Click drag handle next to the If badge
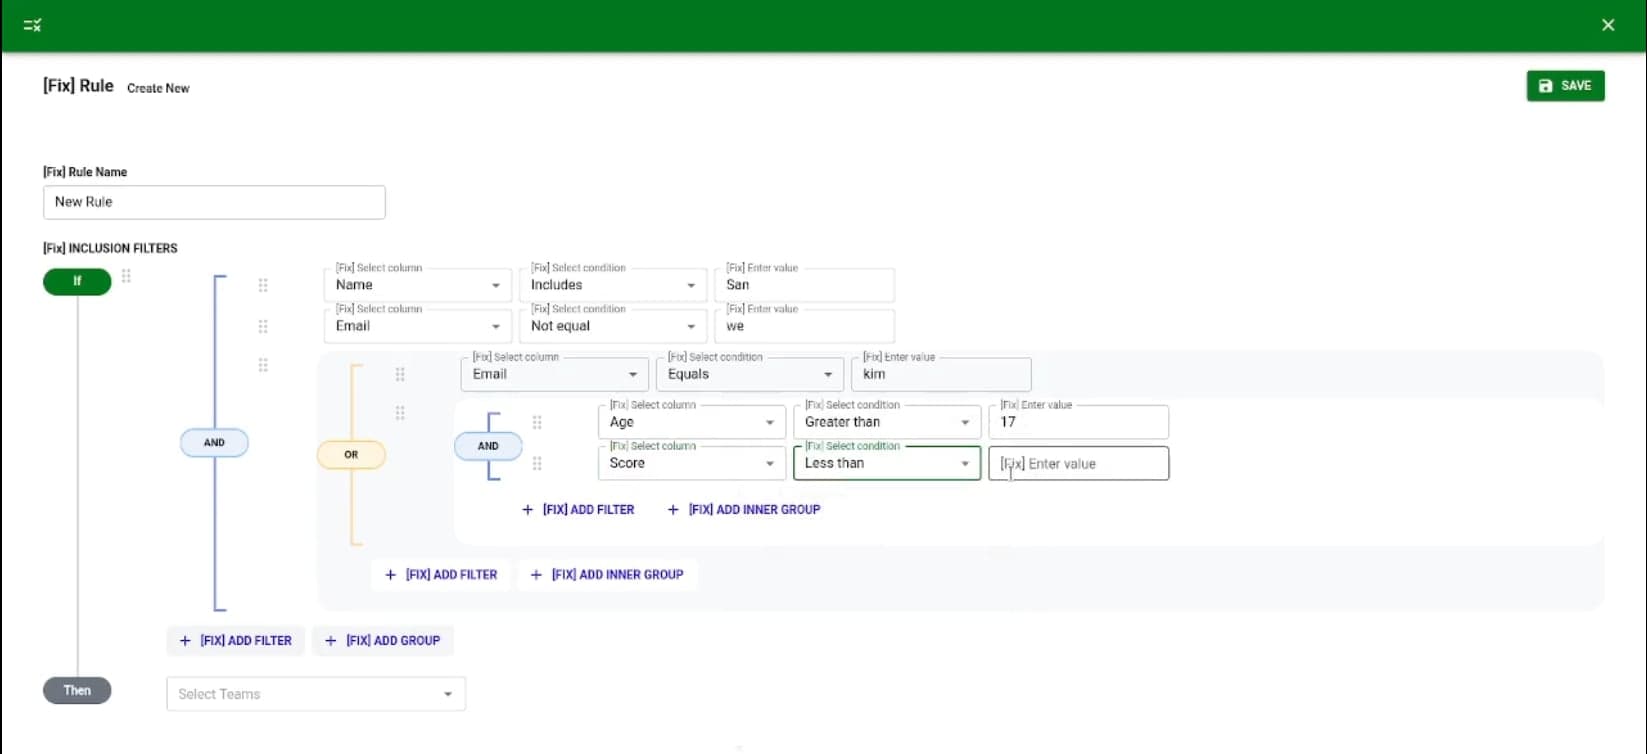 click(126, 276)
